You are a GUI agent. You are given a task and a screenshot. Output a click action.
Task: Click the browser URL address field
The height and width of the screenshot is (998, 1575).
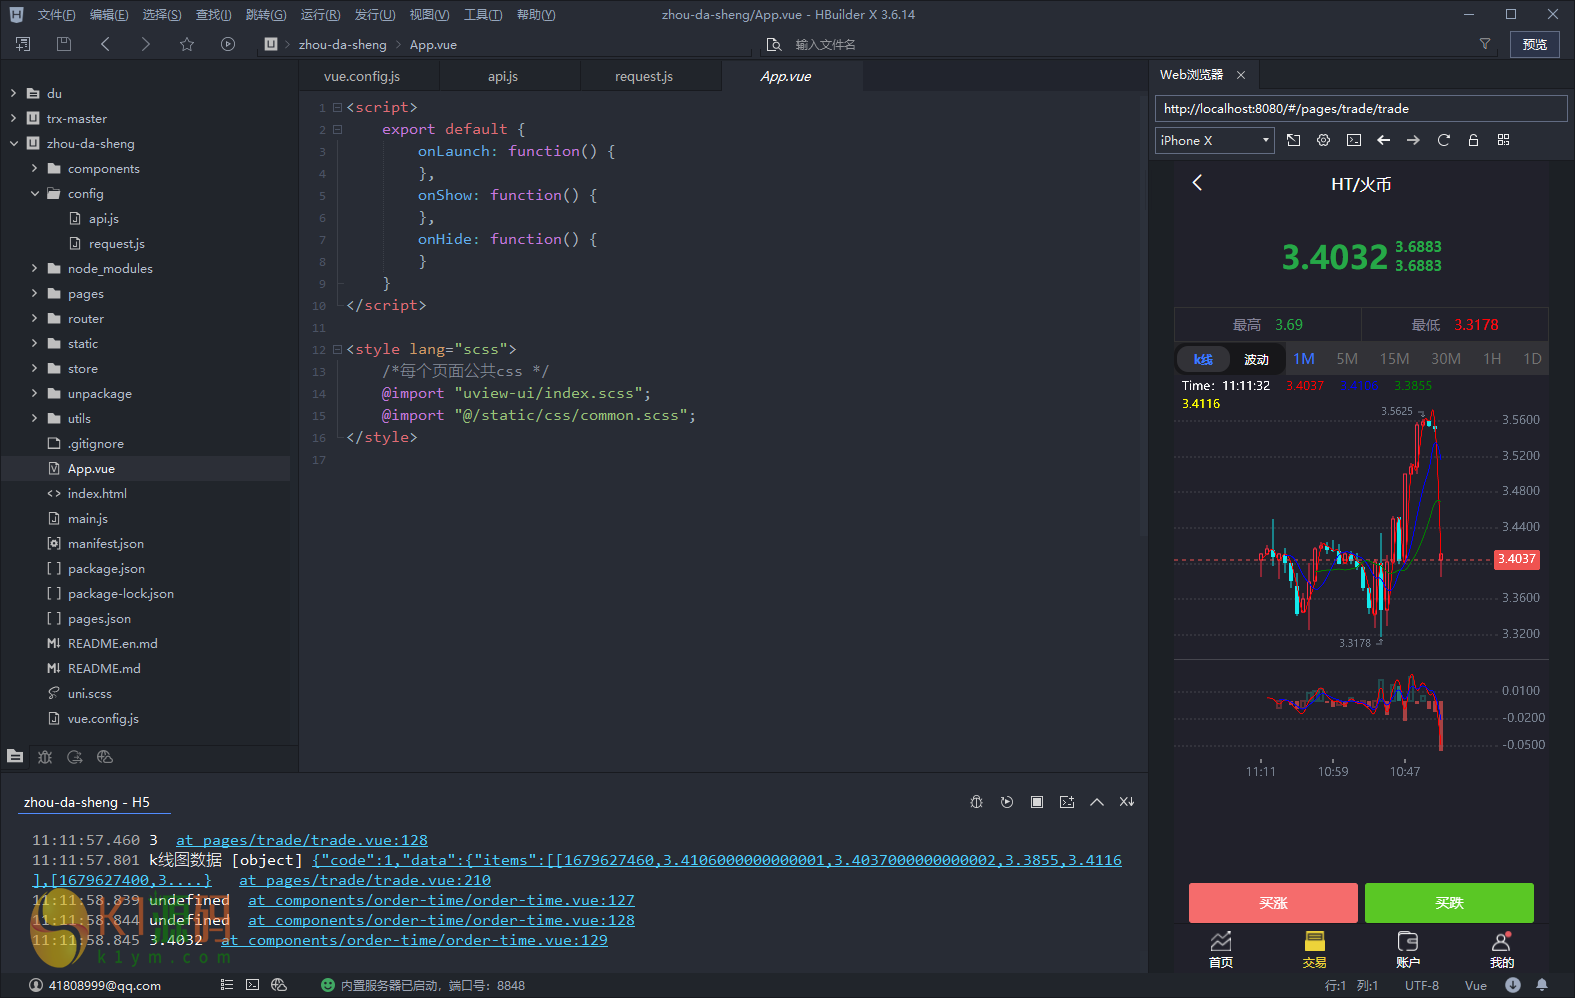[x=1360, y=109]
